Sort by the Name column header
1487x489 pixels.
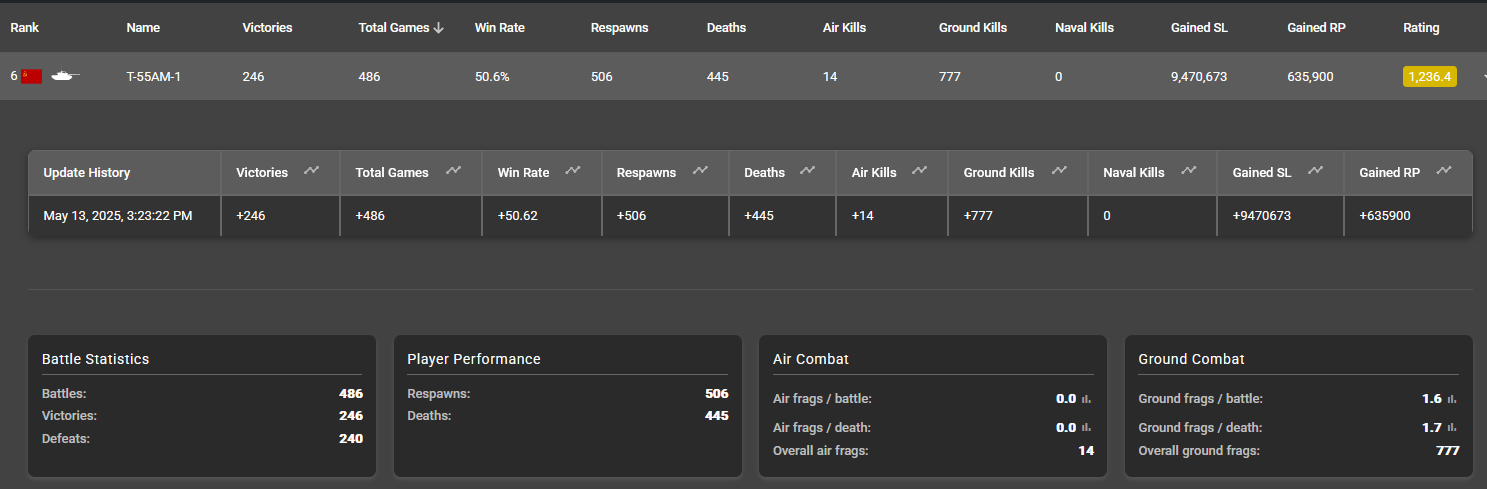[x=143, y=28]
